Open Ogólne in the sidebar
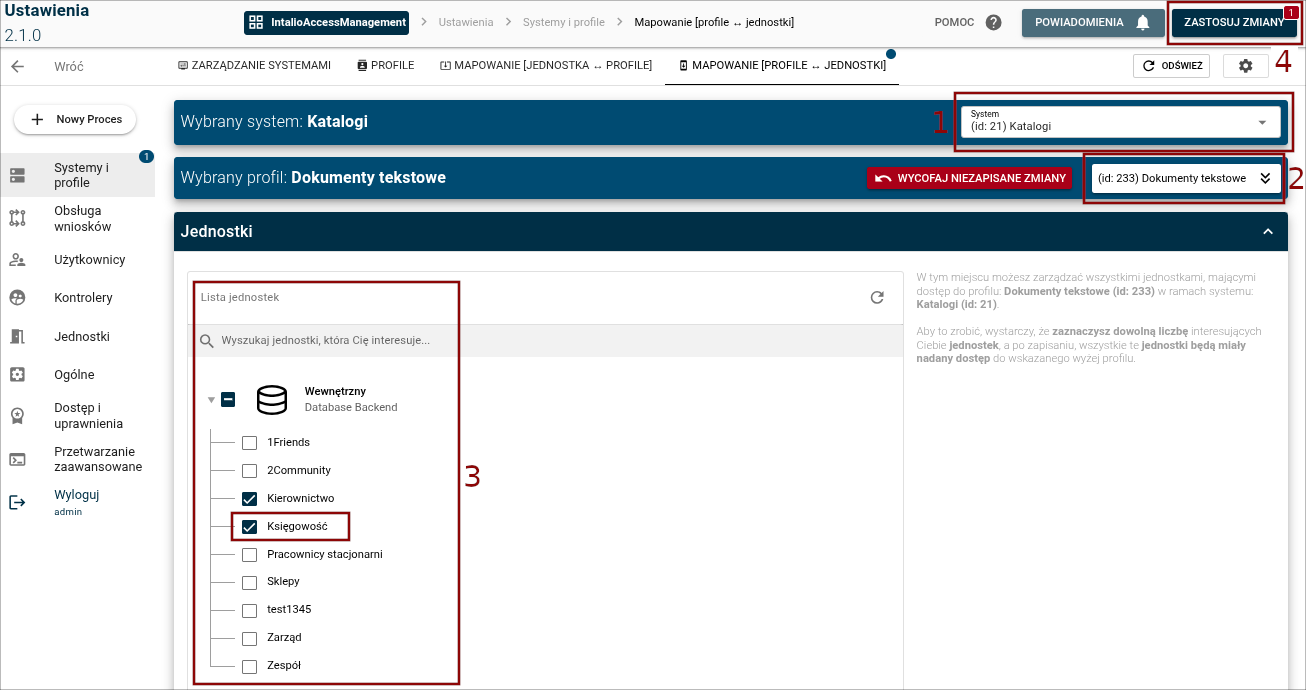1306x690 pixels. click(78, 375)
